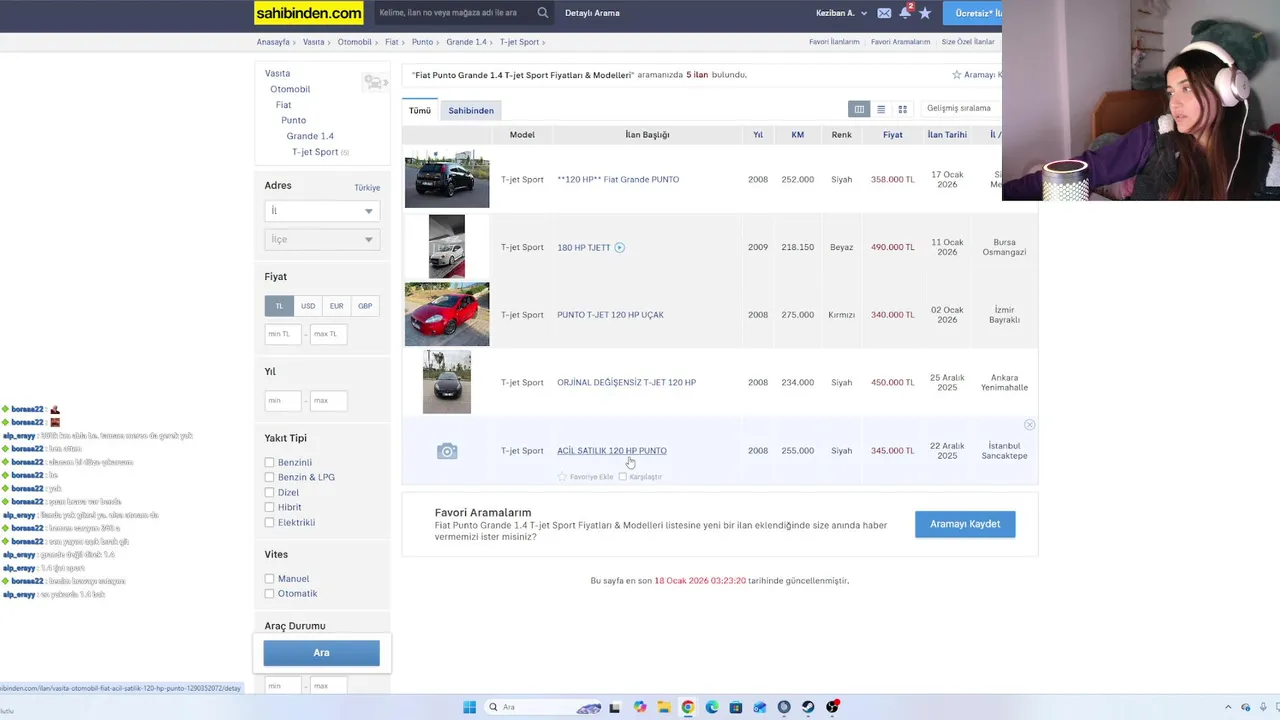
Task: Click the camera placeholder of ACİL SATILIK listing
Action: pyautogui.click(x=447, y=451)
